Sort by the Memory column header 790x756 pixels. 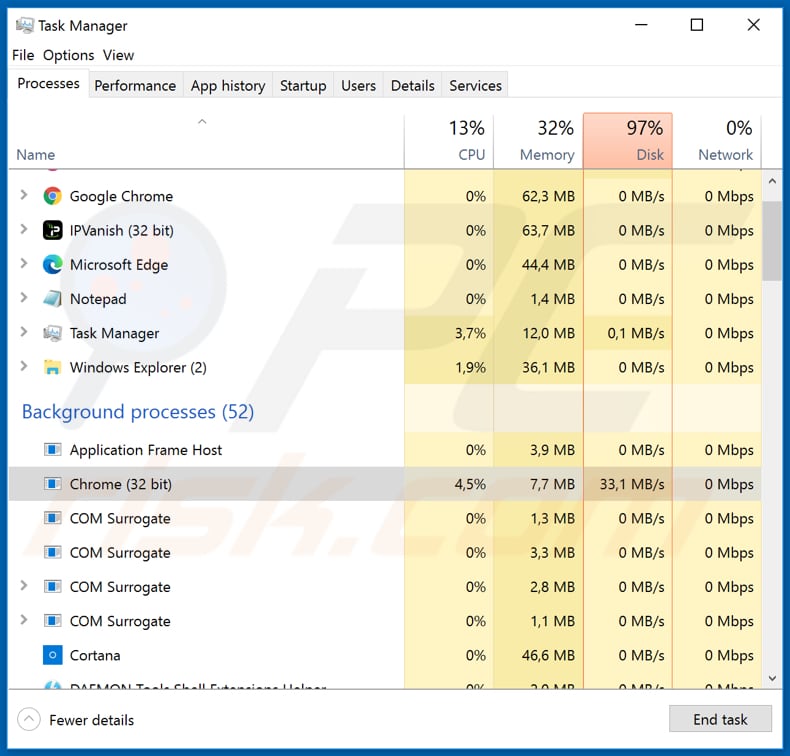point(538,141)
